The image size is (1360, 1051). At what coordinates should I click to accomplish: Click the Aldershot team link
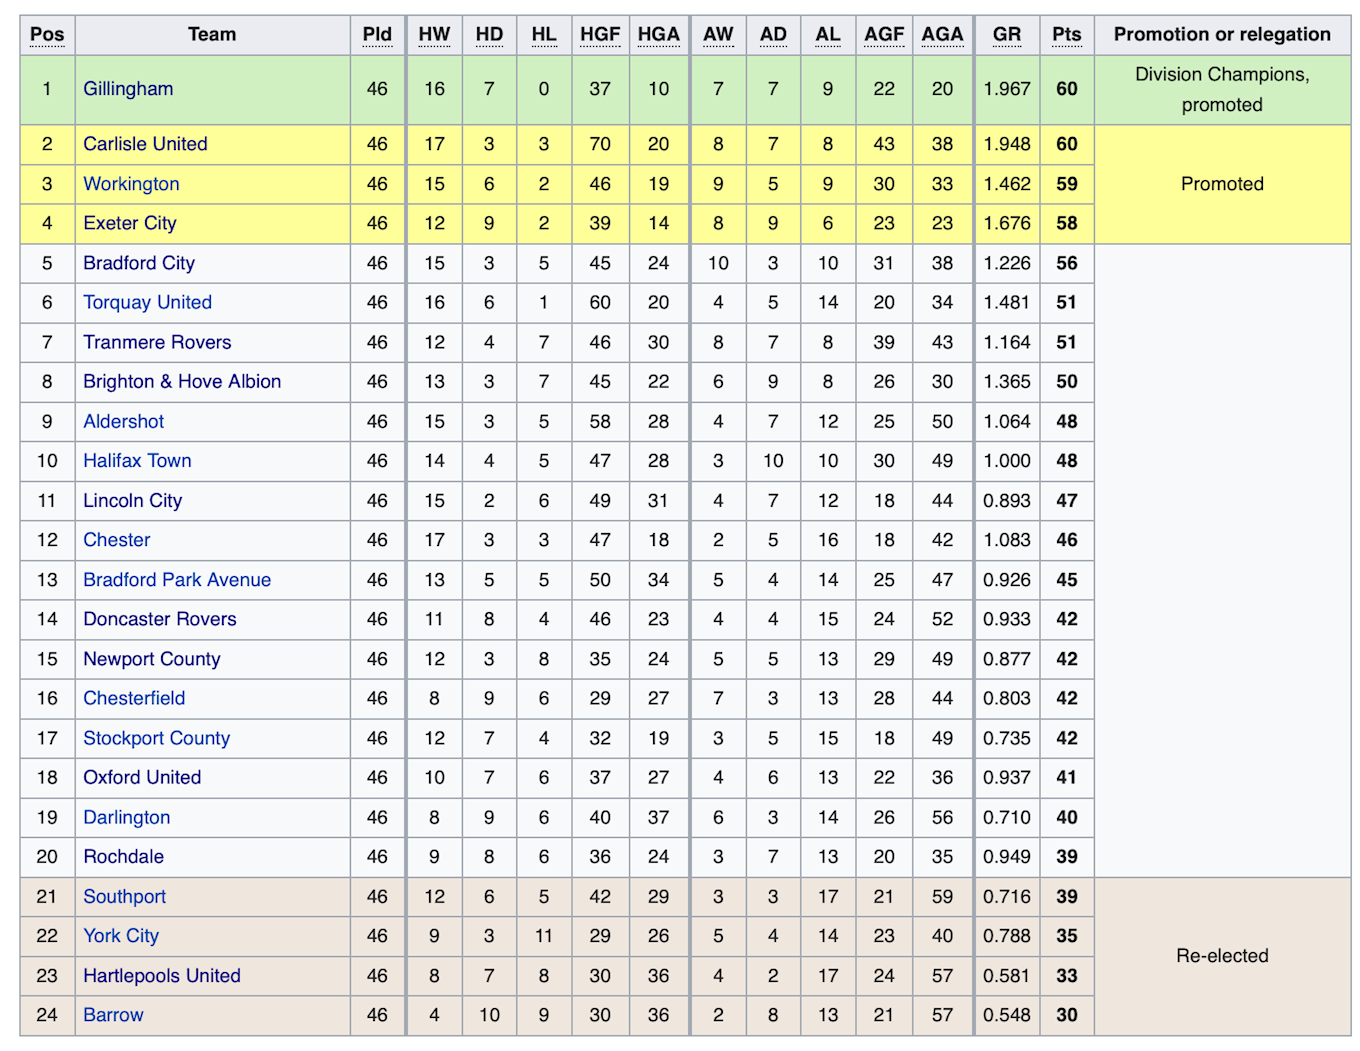[123, 421]
